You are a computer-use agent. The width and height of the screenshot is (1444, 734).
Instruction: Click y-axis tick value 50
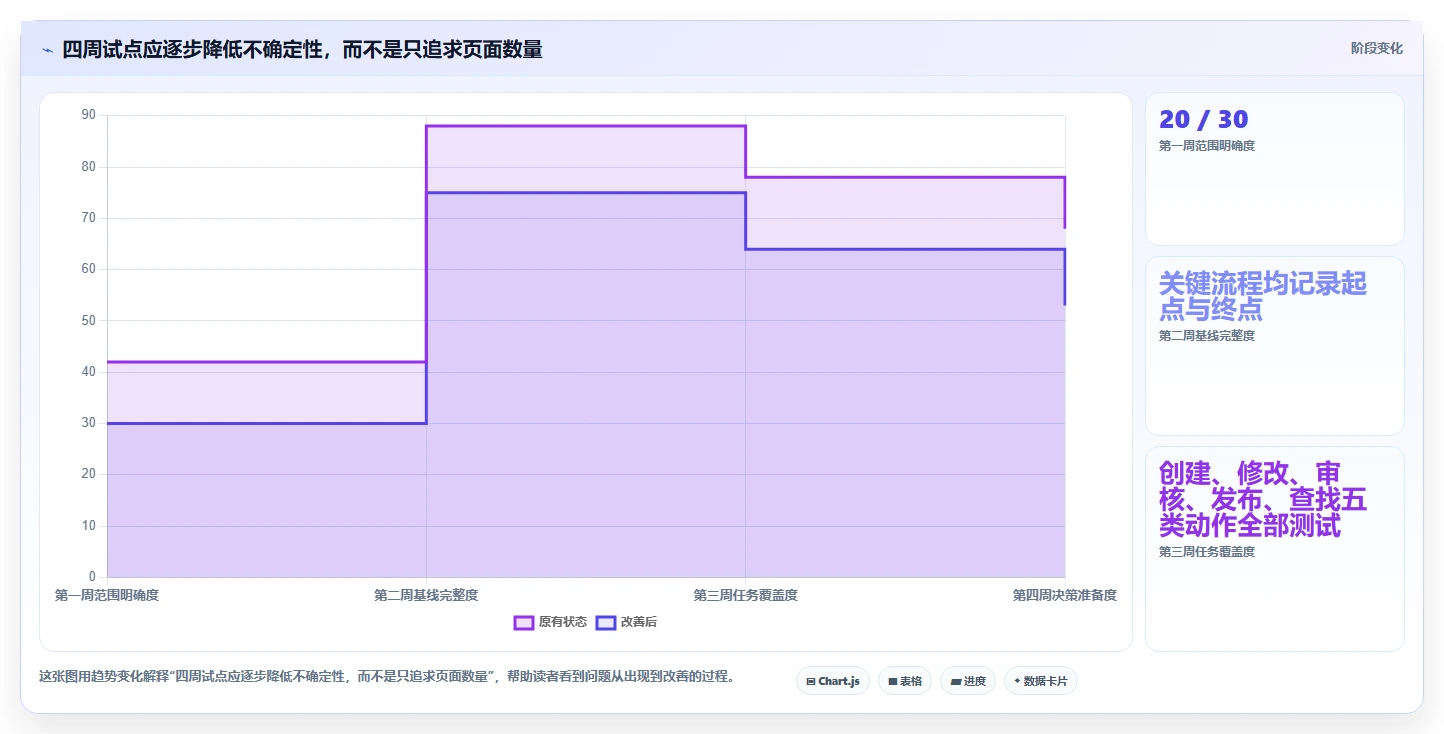pos(89,320)
